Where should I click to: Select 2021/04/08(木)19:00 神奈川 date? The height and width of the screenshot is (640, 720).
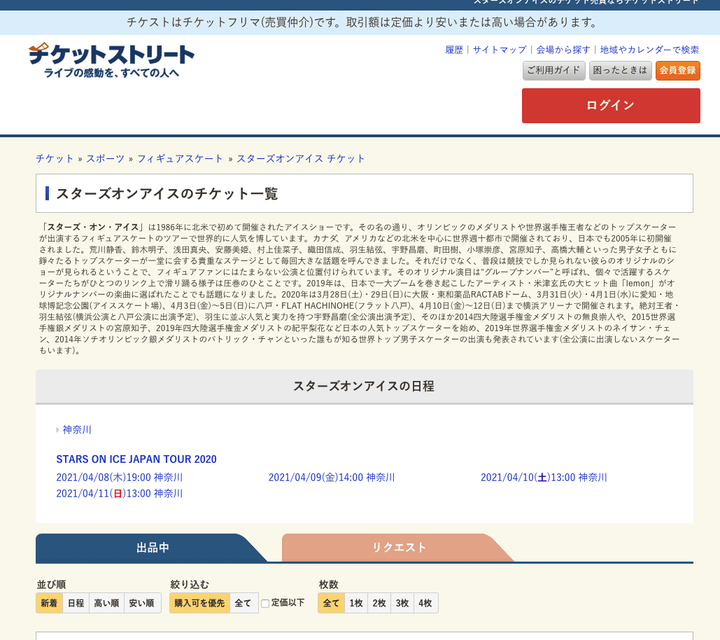[119, 477]
